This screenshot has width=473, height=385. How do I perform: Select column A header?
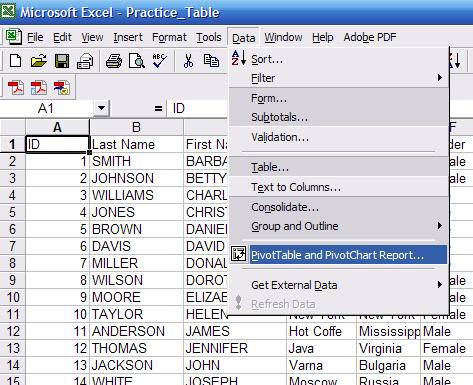[x=57, y=127]
